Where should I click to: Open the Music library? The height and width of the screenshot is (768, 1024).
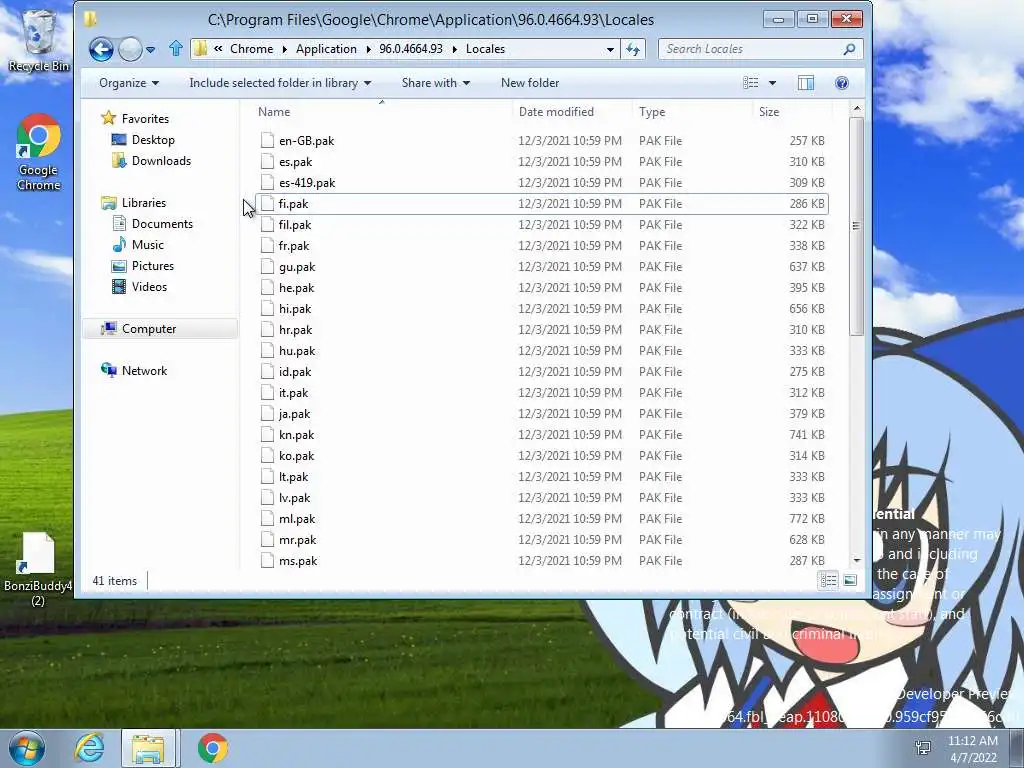tap(138, 244)
